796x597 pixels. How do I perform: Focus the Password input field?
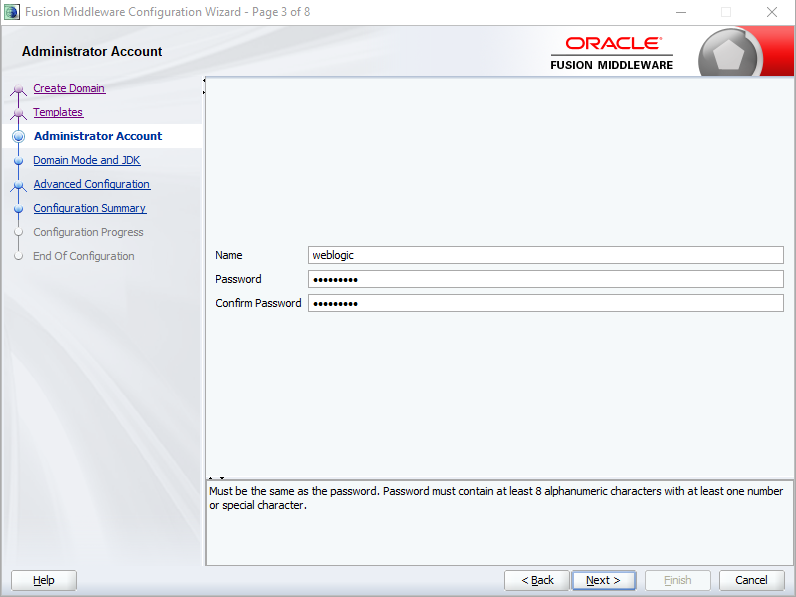(546, 279)
